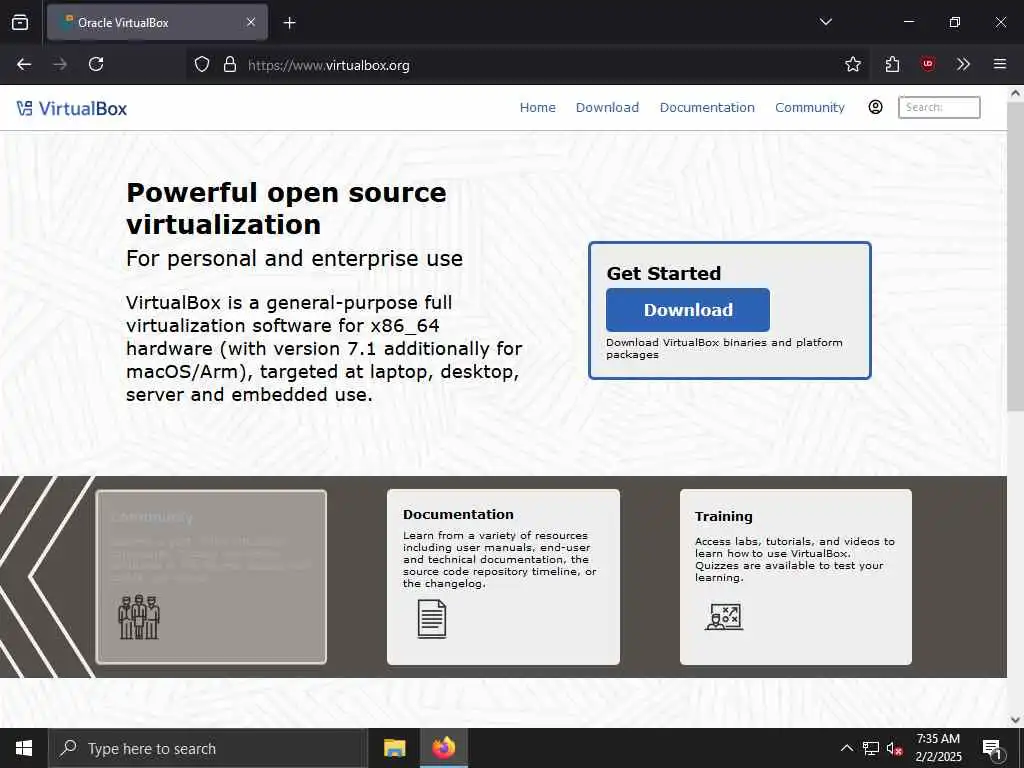Screen dimensions: 1024x768
Task: Open Firefox hamburger application menu
Action: (999, 64)
